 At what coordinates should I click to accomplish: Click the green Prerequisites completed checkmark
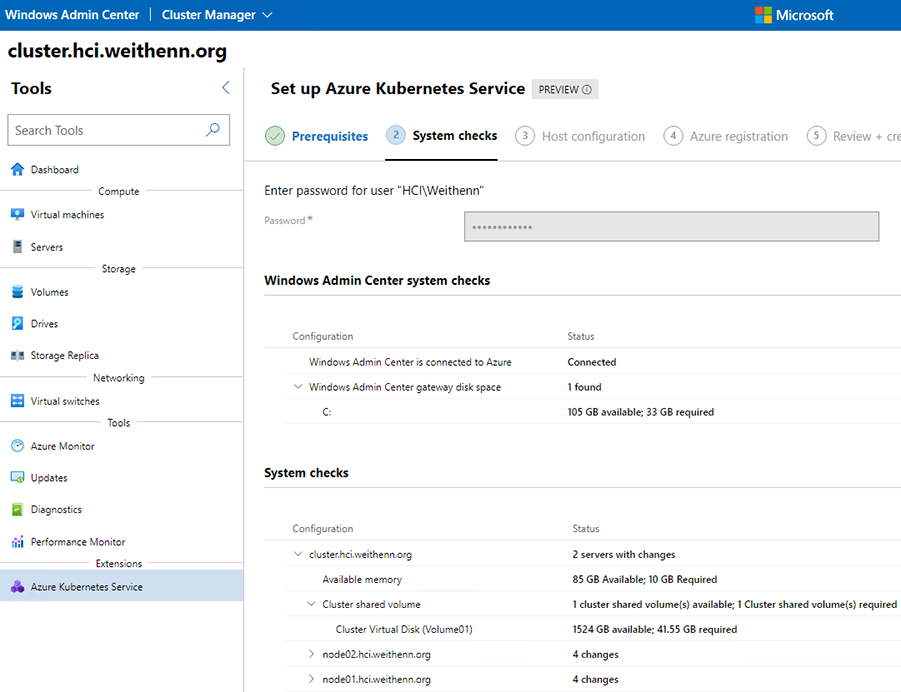275,136
